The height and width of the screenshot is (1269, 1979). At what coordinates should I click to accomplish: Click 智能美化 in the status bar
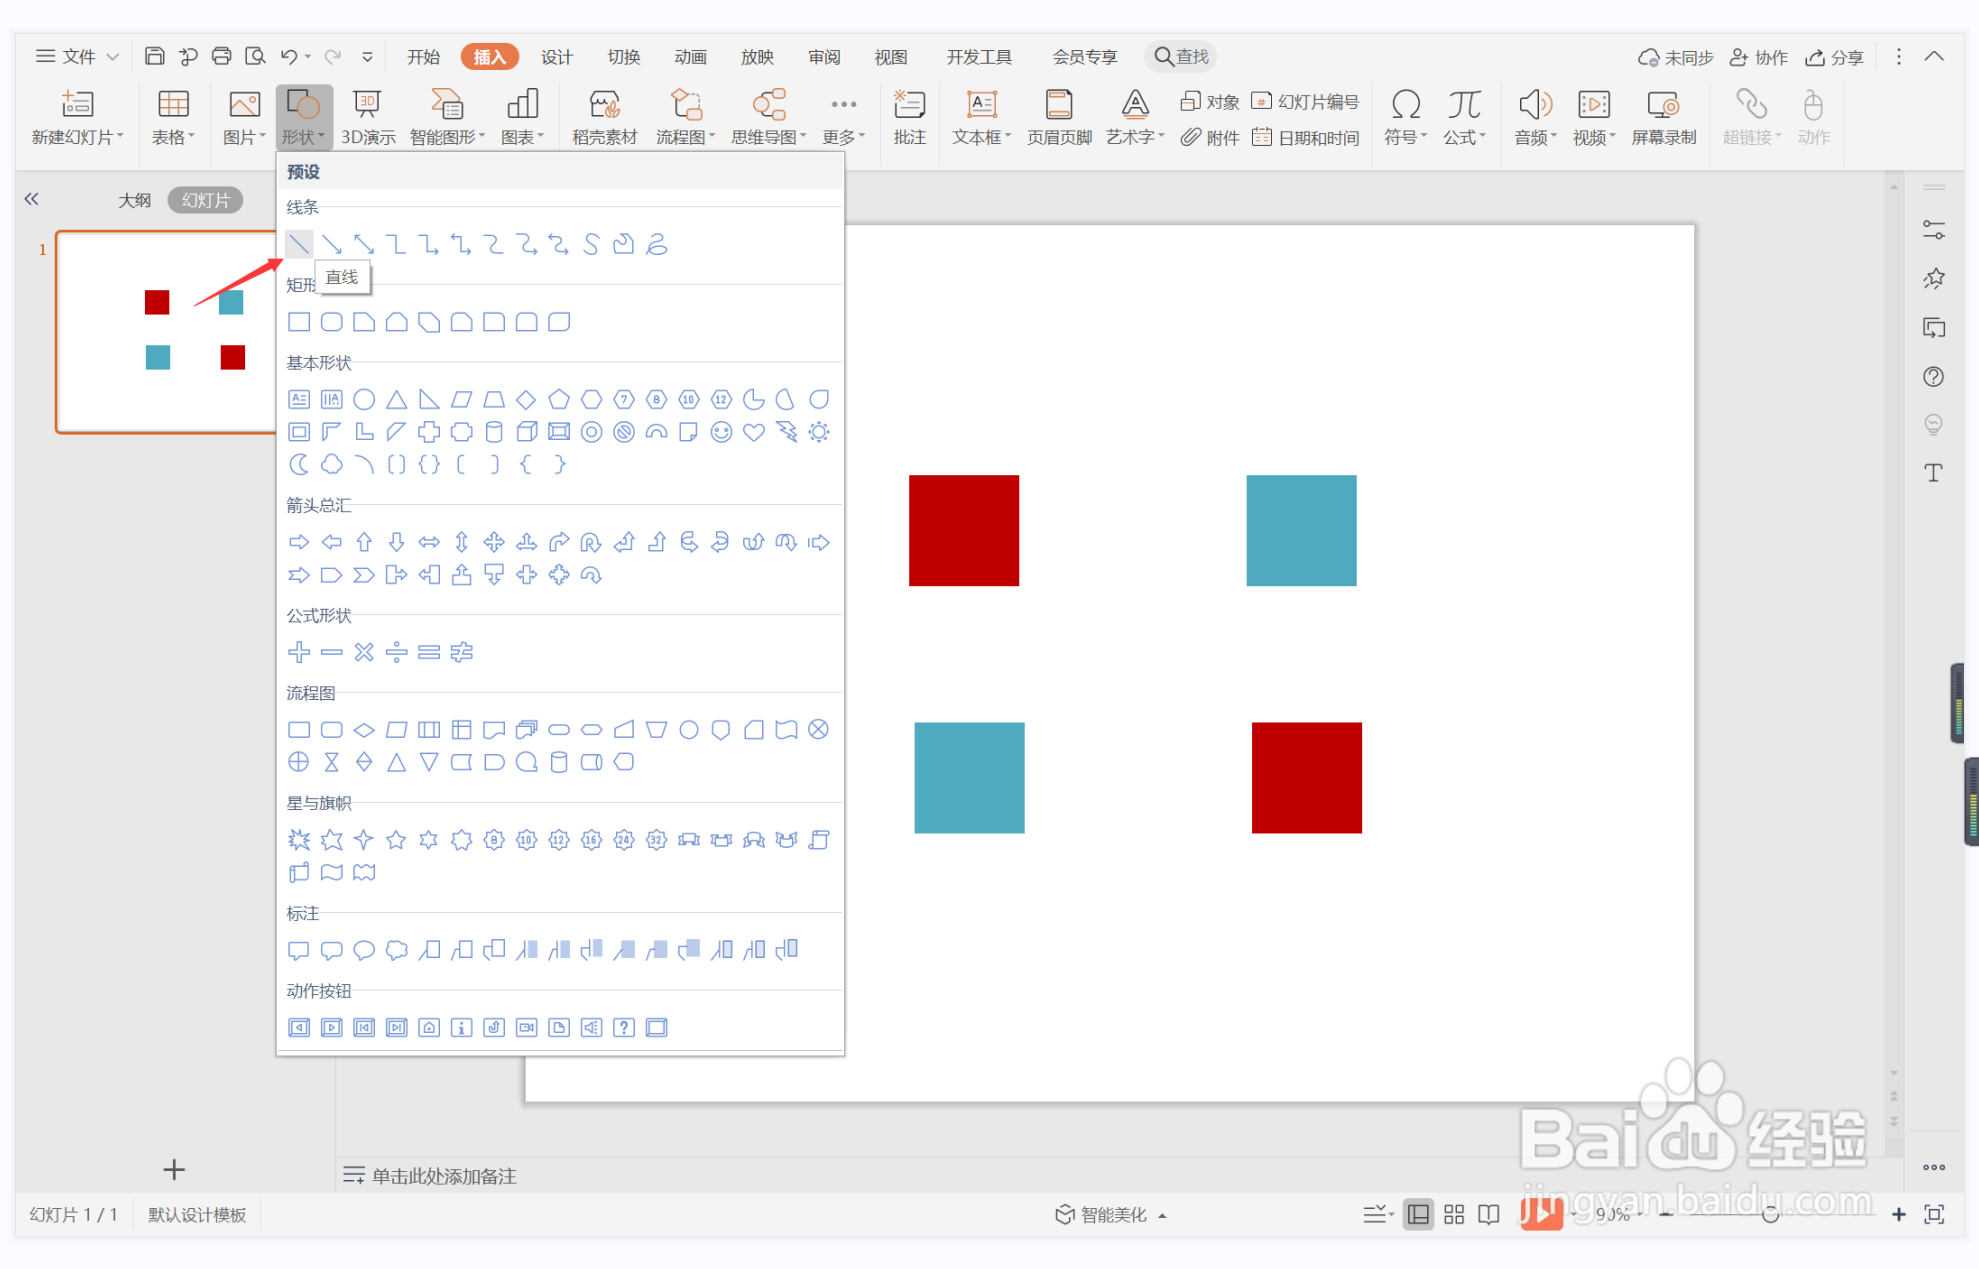pyautogui.click(x=1110, y=1214)
